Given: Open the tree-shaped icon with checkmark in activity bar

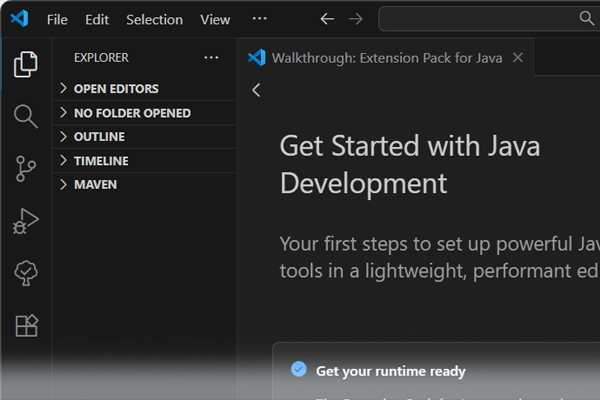Looking at the screenshot, I should point(26,273).
